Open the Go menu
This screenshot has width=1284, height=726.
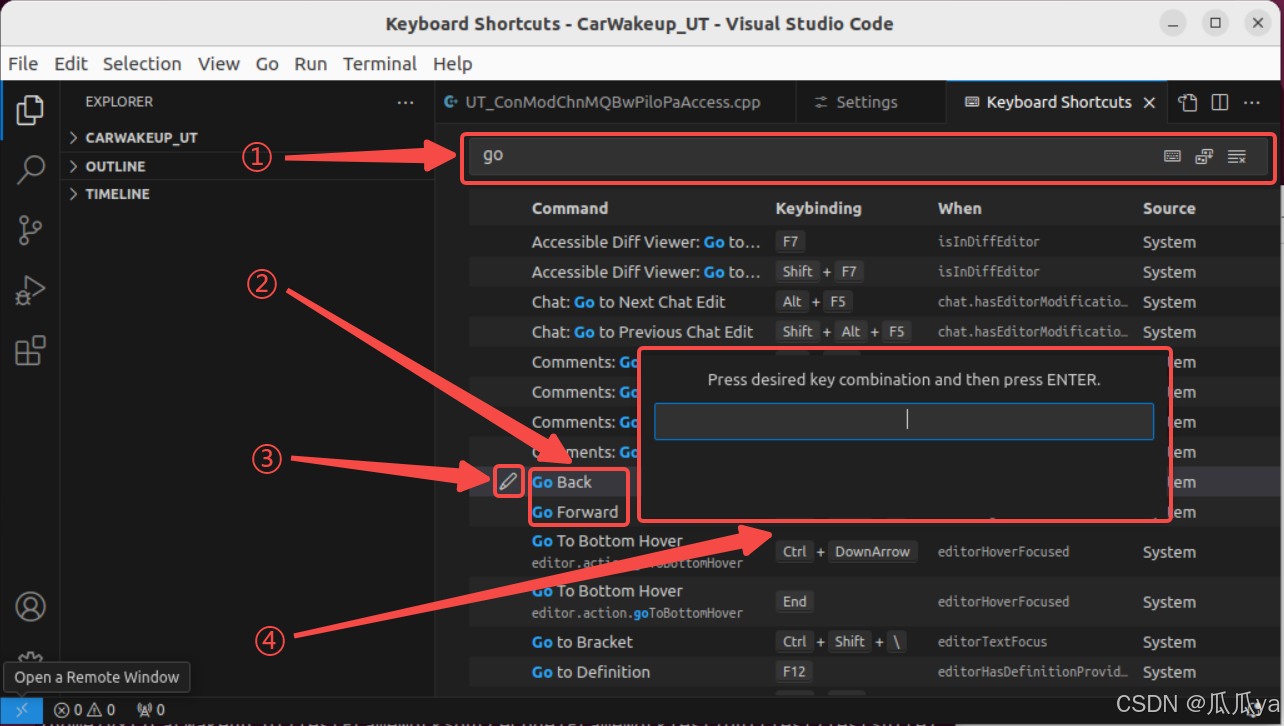point(267,64)
